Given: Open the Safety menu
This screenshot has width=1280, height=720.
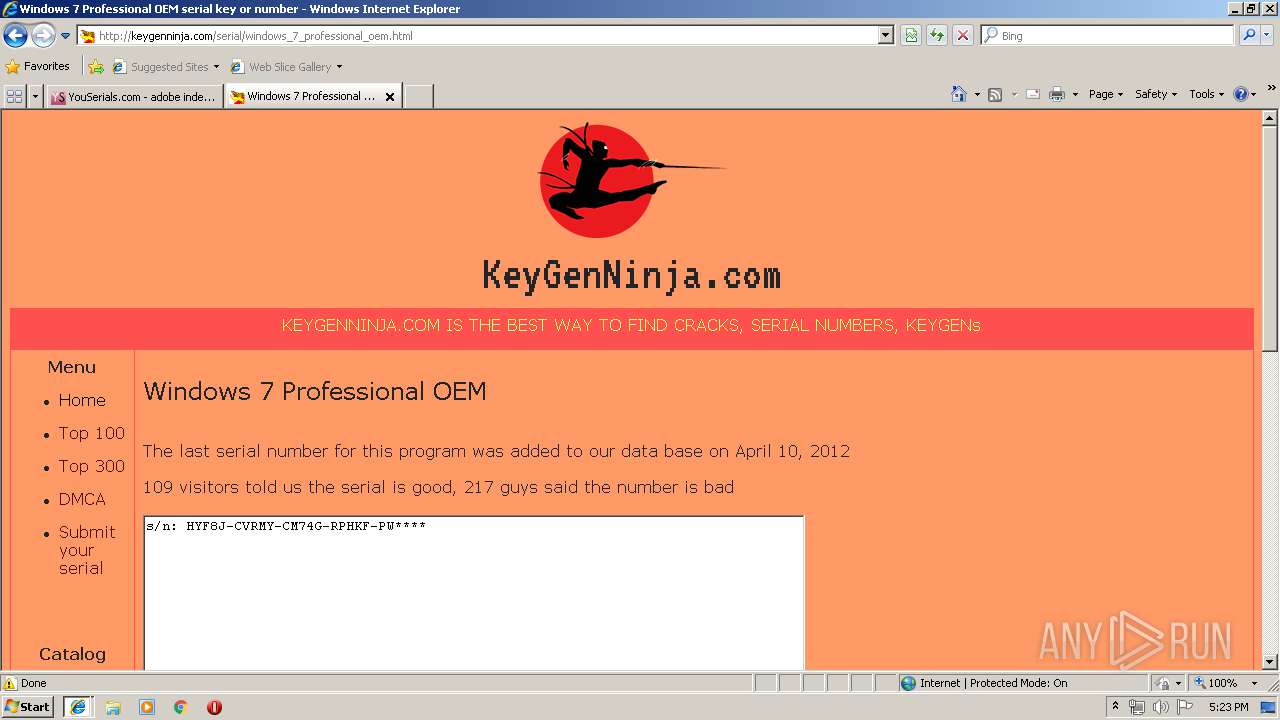Looking at the screenshot, I should pyautogui.click(x=1155, y=94).
